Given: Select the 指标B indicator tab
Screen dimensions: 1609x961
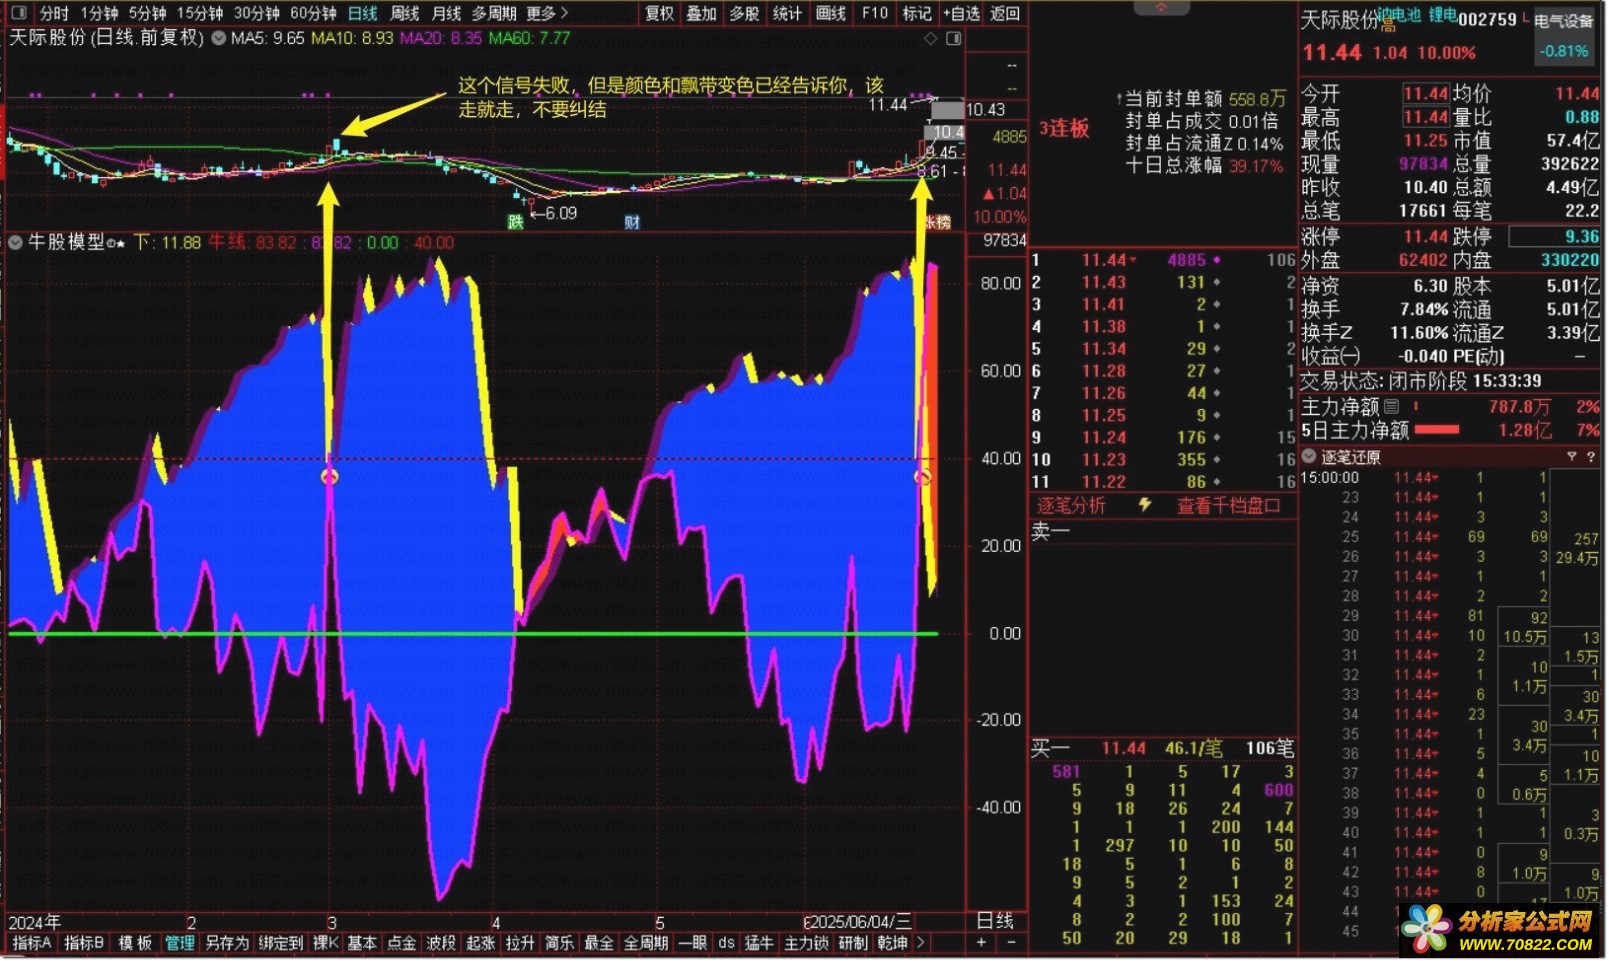Looking at the screenshot, I should [x=84, y=943].
